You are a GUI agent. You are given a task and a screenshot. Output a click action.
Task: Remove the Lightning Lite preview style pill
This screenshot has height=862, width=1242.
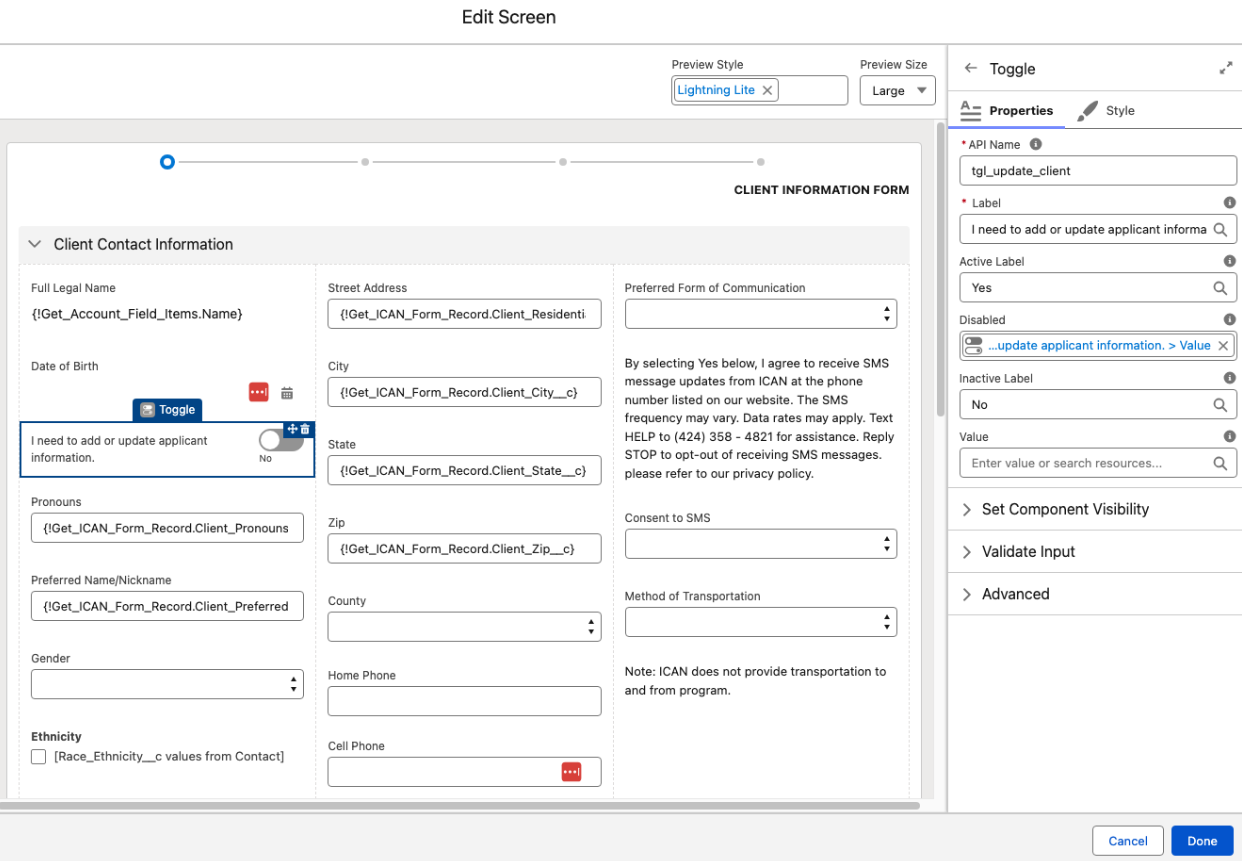click(767, 90)
